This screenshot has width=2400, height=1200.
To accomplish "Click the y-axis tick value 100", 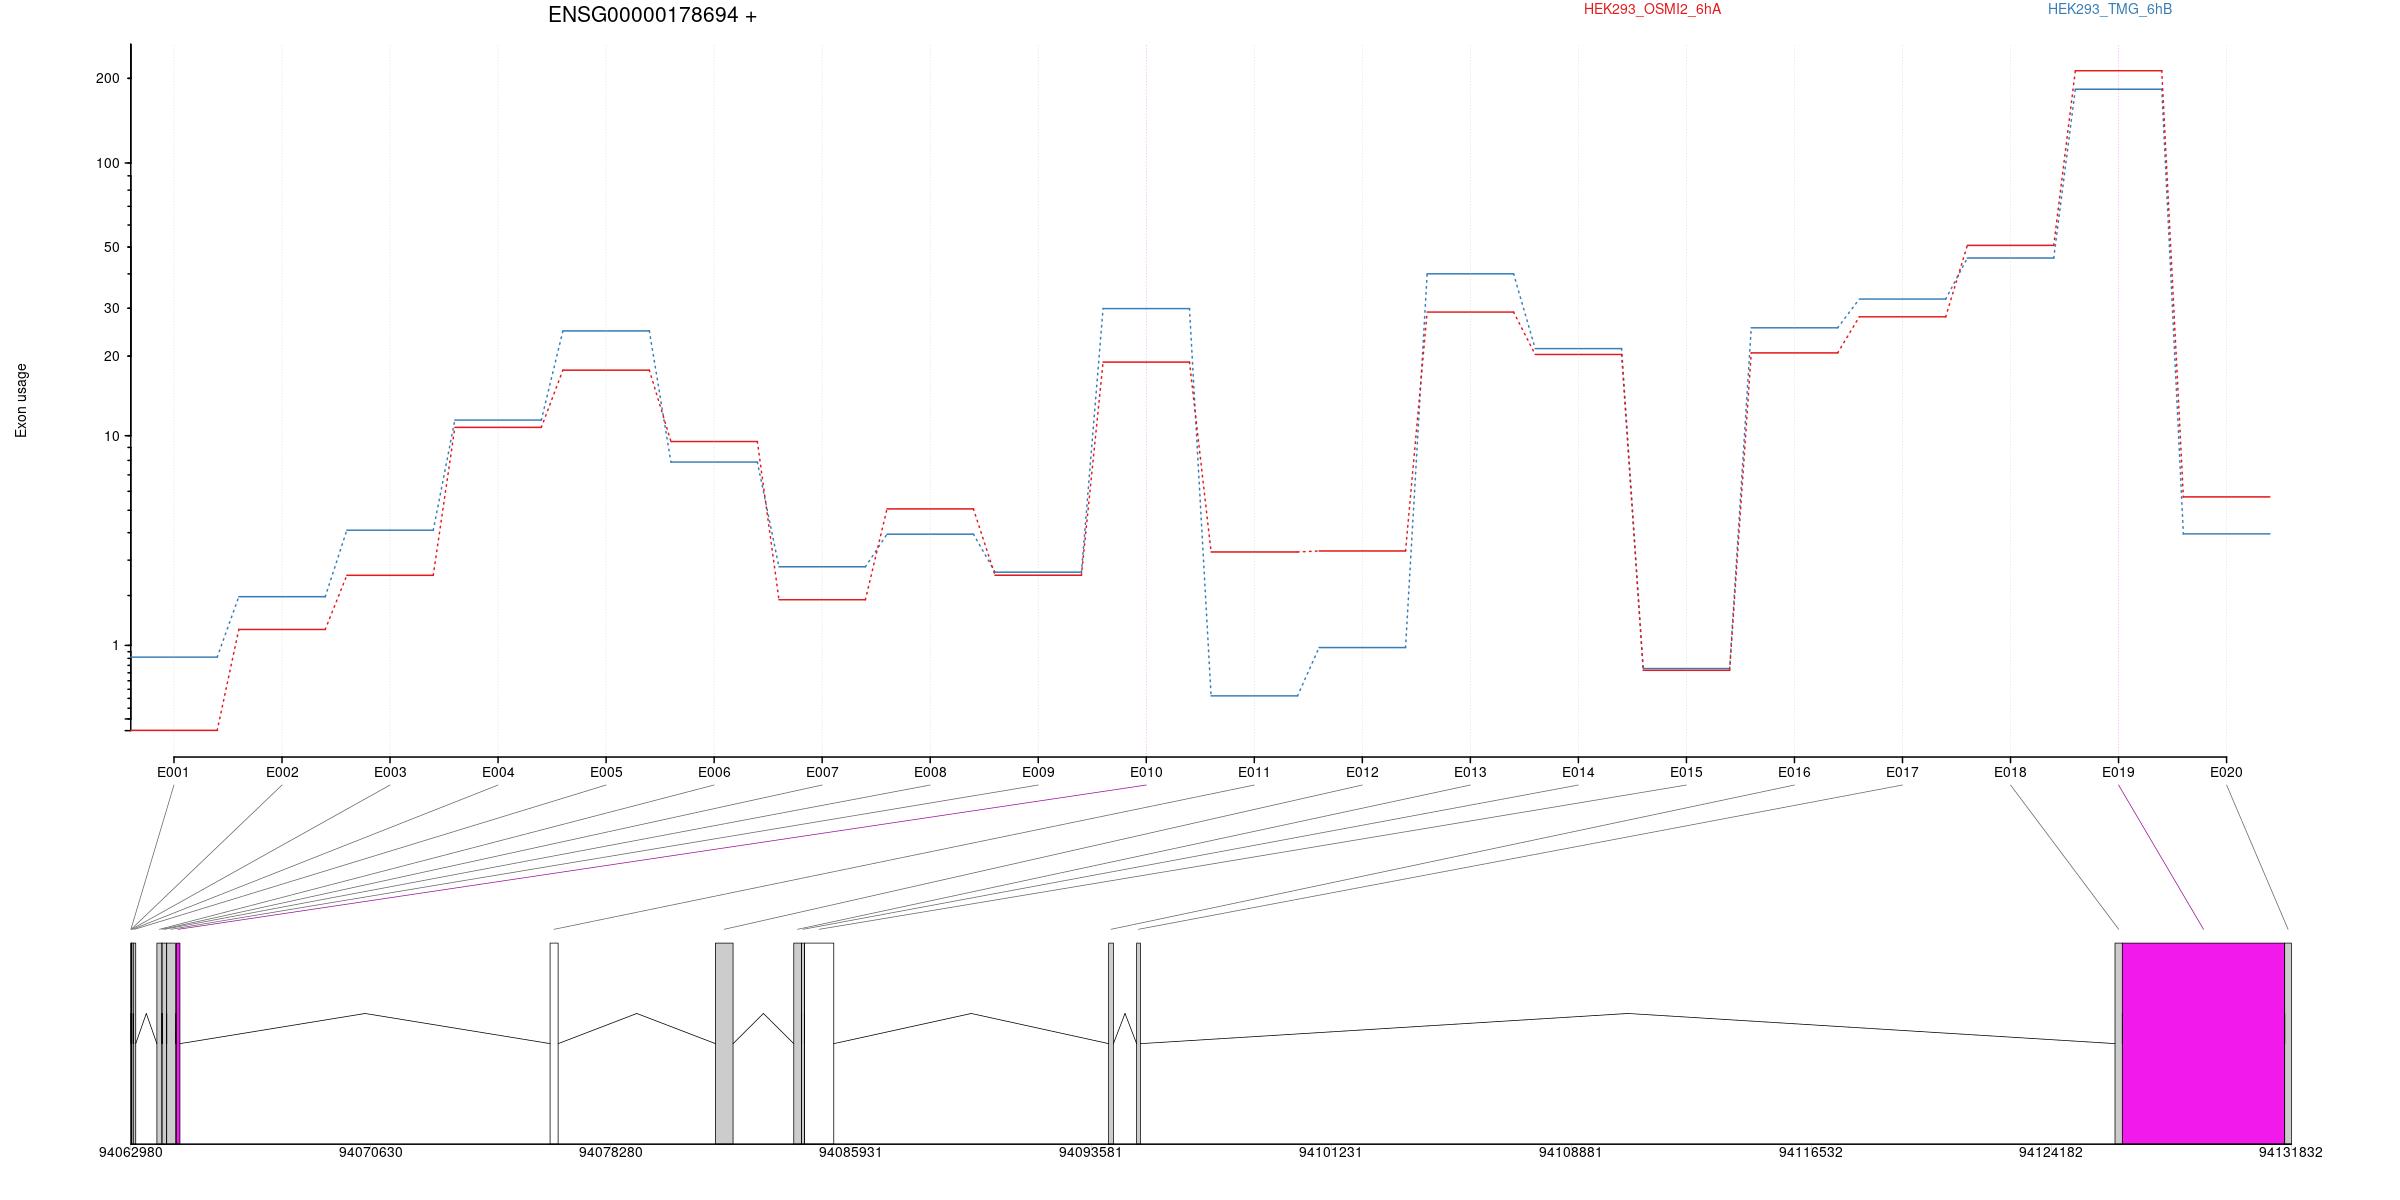I will click(107, 163).
